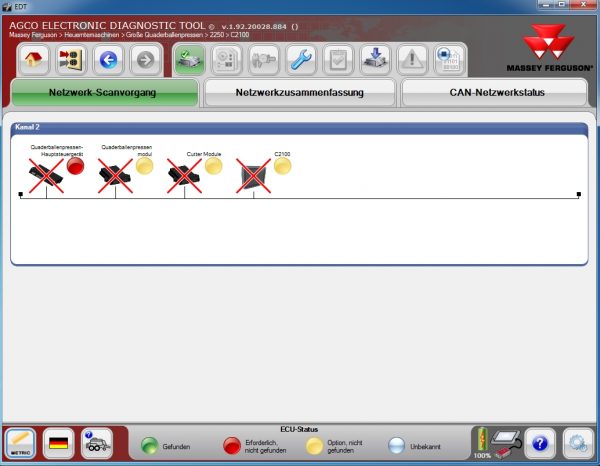Open the data logging binary icon
Screen dimensions: 600x466
coord(449,60)
